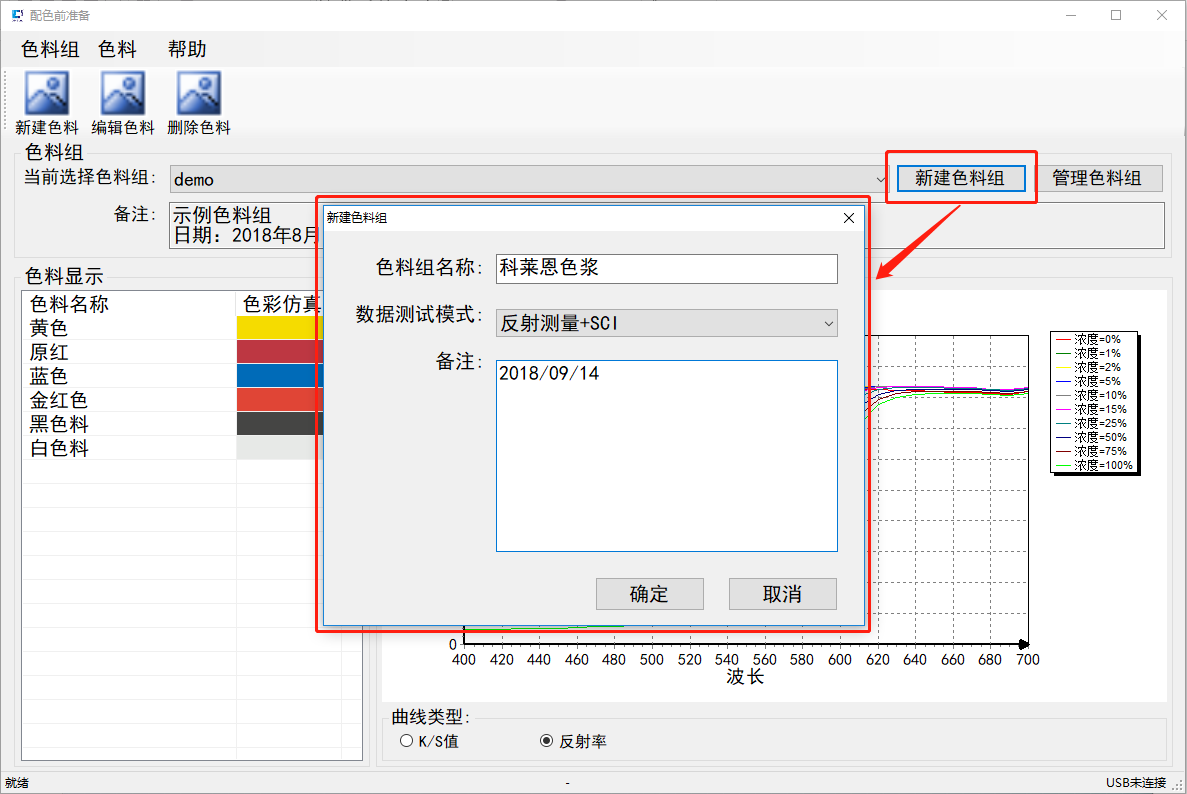Click the 色料组名称 text field
1187x794 pixels.
click(666, 269)
